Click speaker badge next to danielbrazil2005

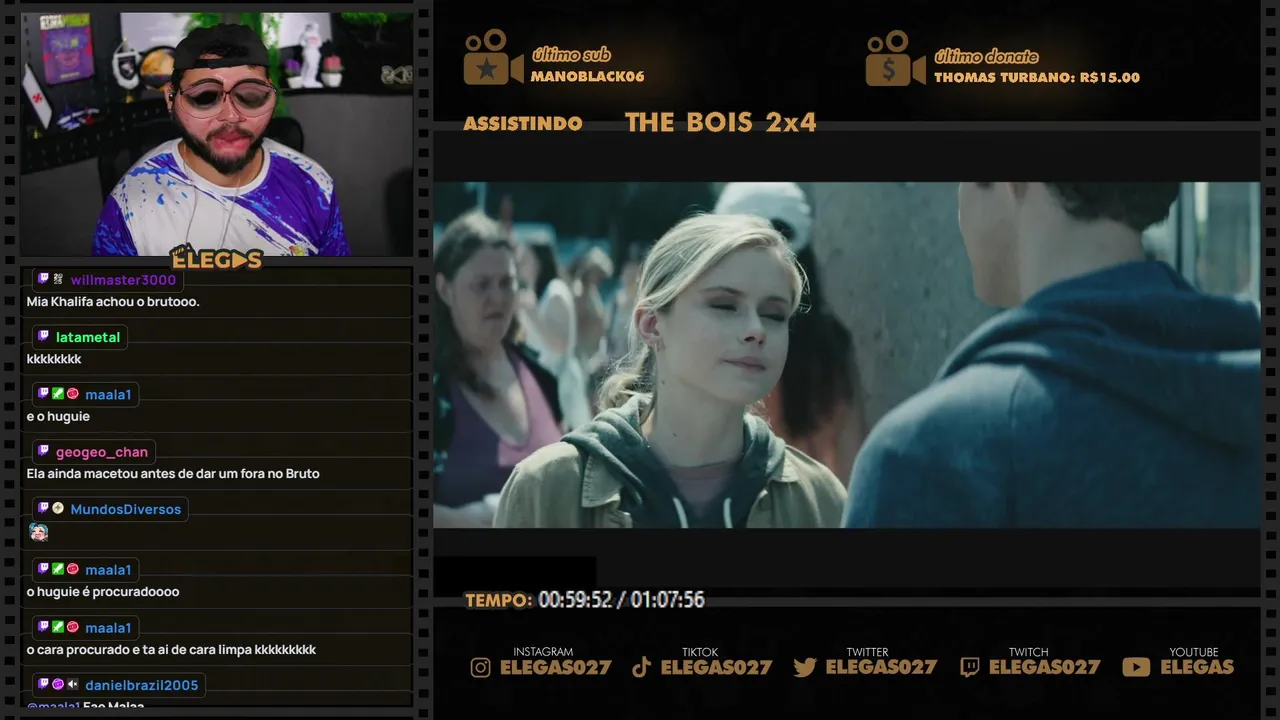[73, 685]
